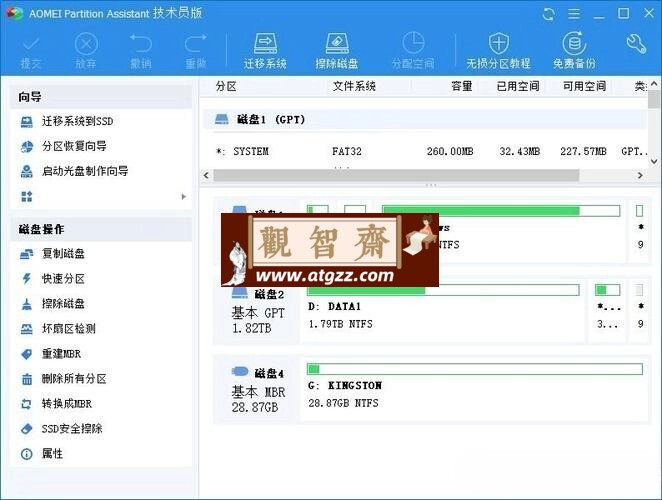Click the 32.43MB used space cell

[x=519, y=152]
